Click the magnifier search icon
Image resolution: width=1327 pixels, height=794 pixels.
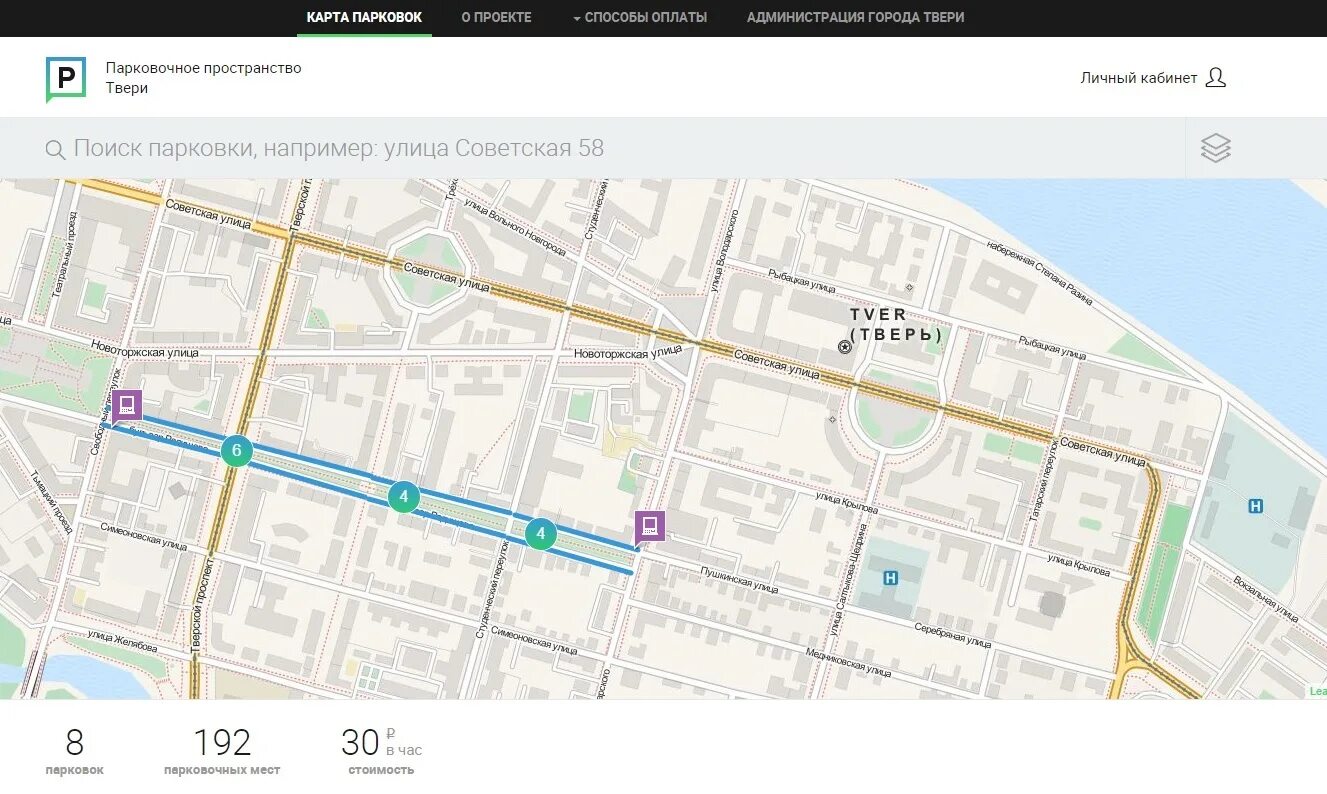click(55, 150)
